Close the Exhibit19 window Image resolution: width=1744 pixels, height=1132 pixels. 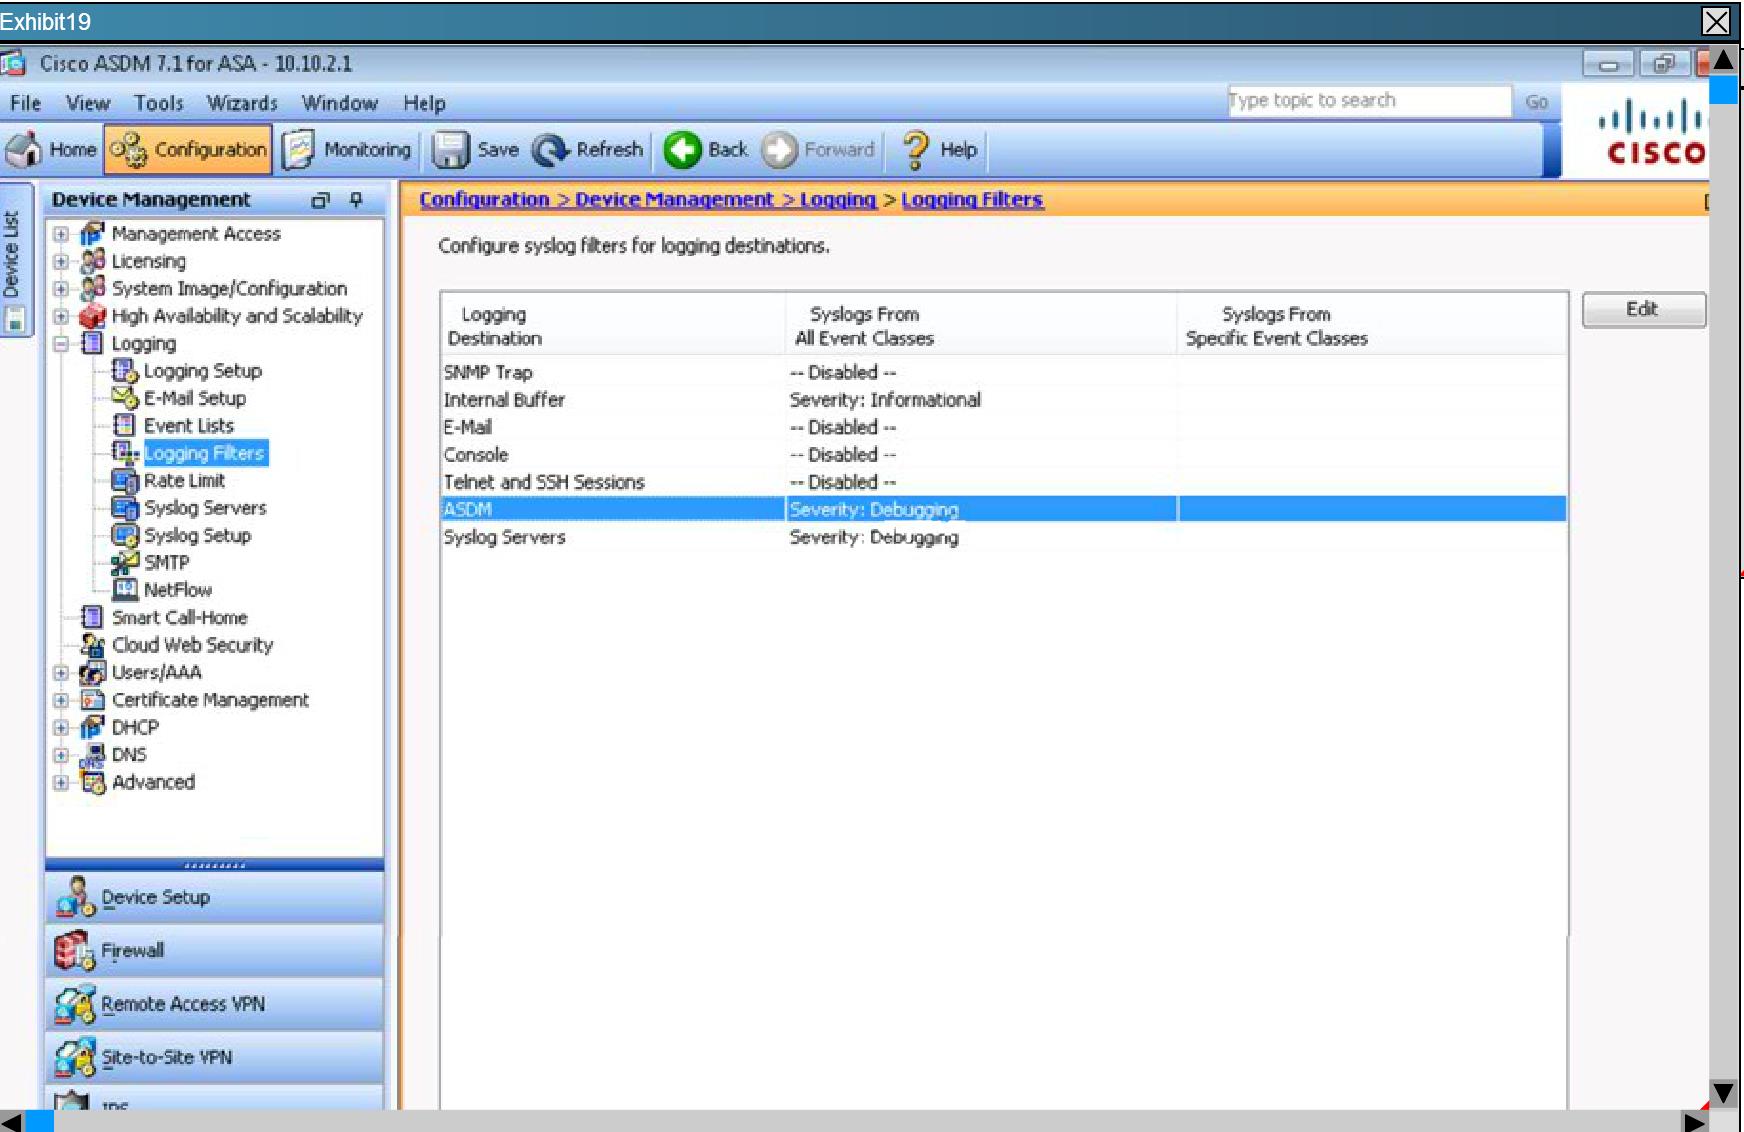(x=1716, y=21)
